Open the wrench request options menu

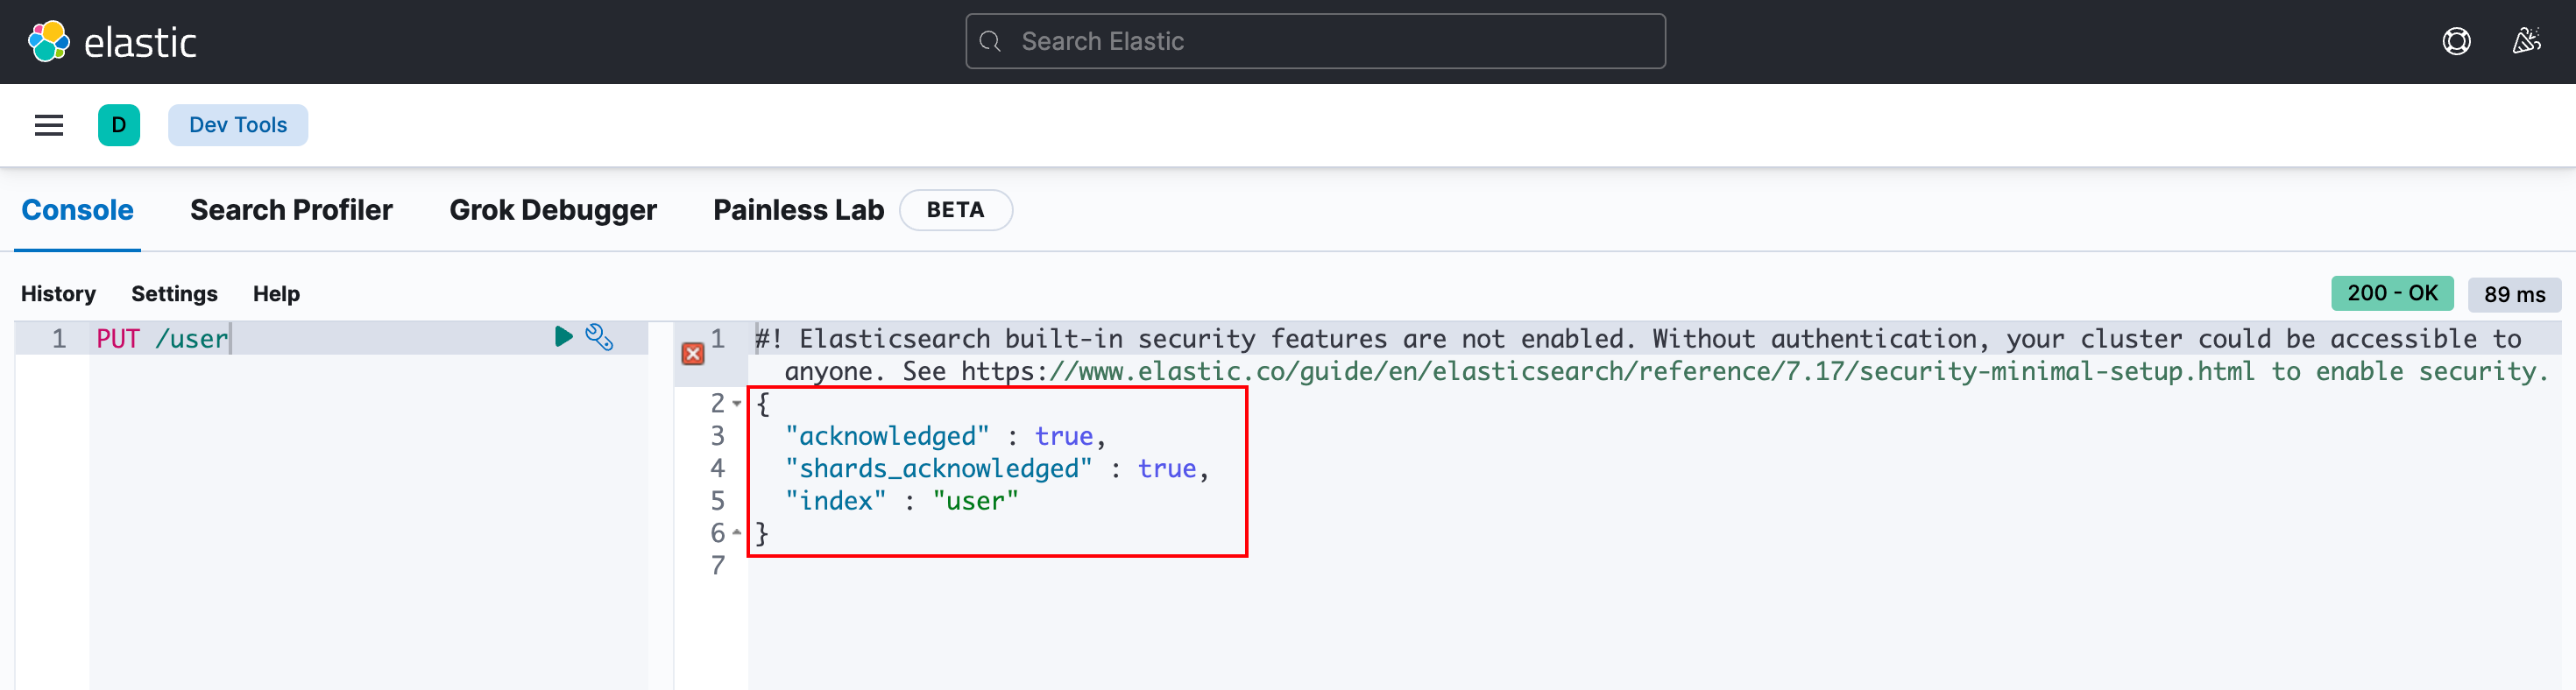599,337
